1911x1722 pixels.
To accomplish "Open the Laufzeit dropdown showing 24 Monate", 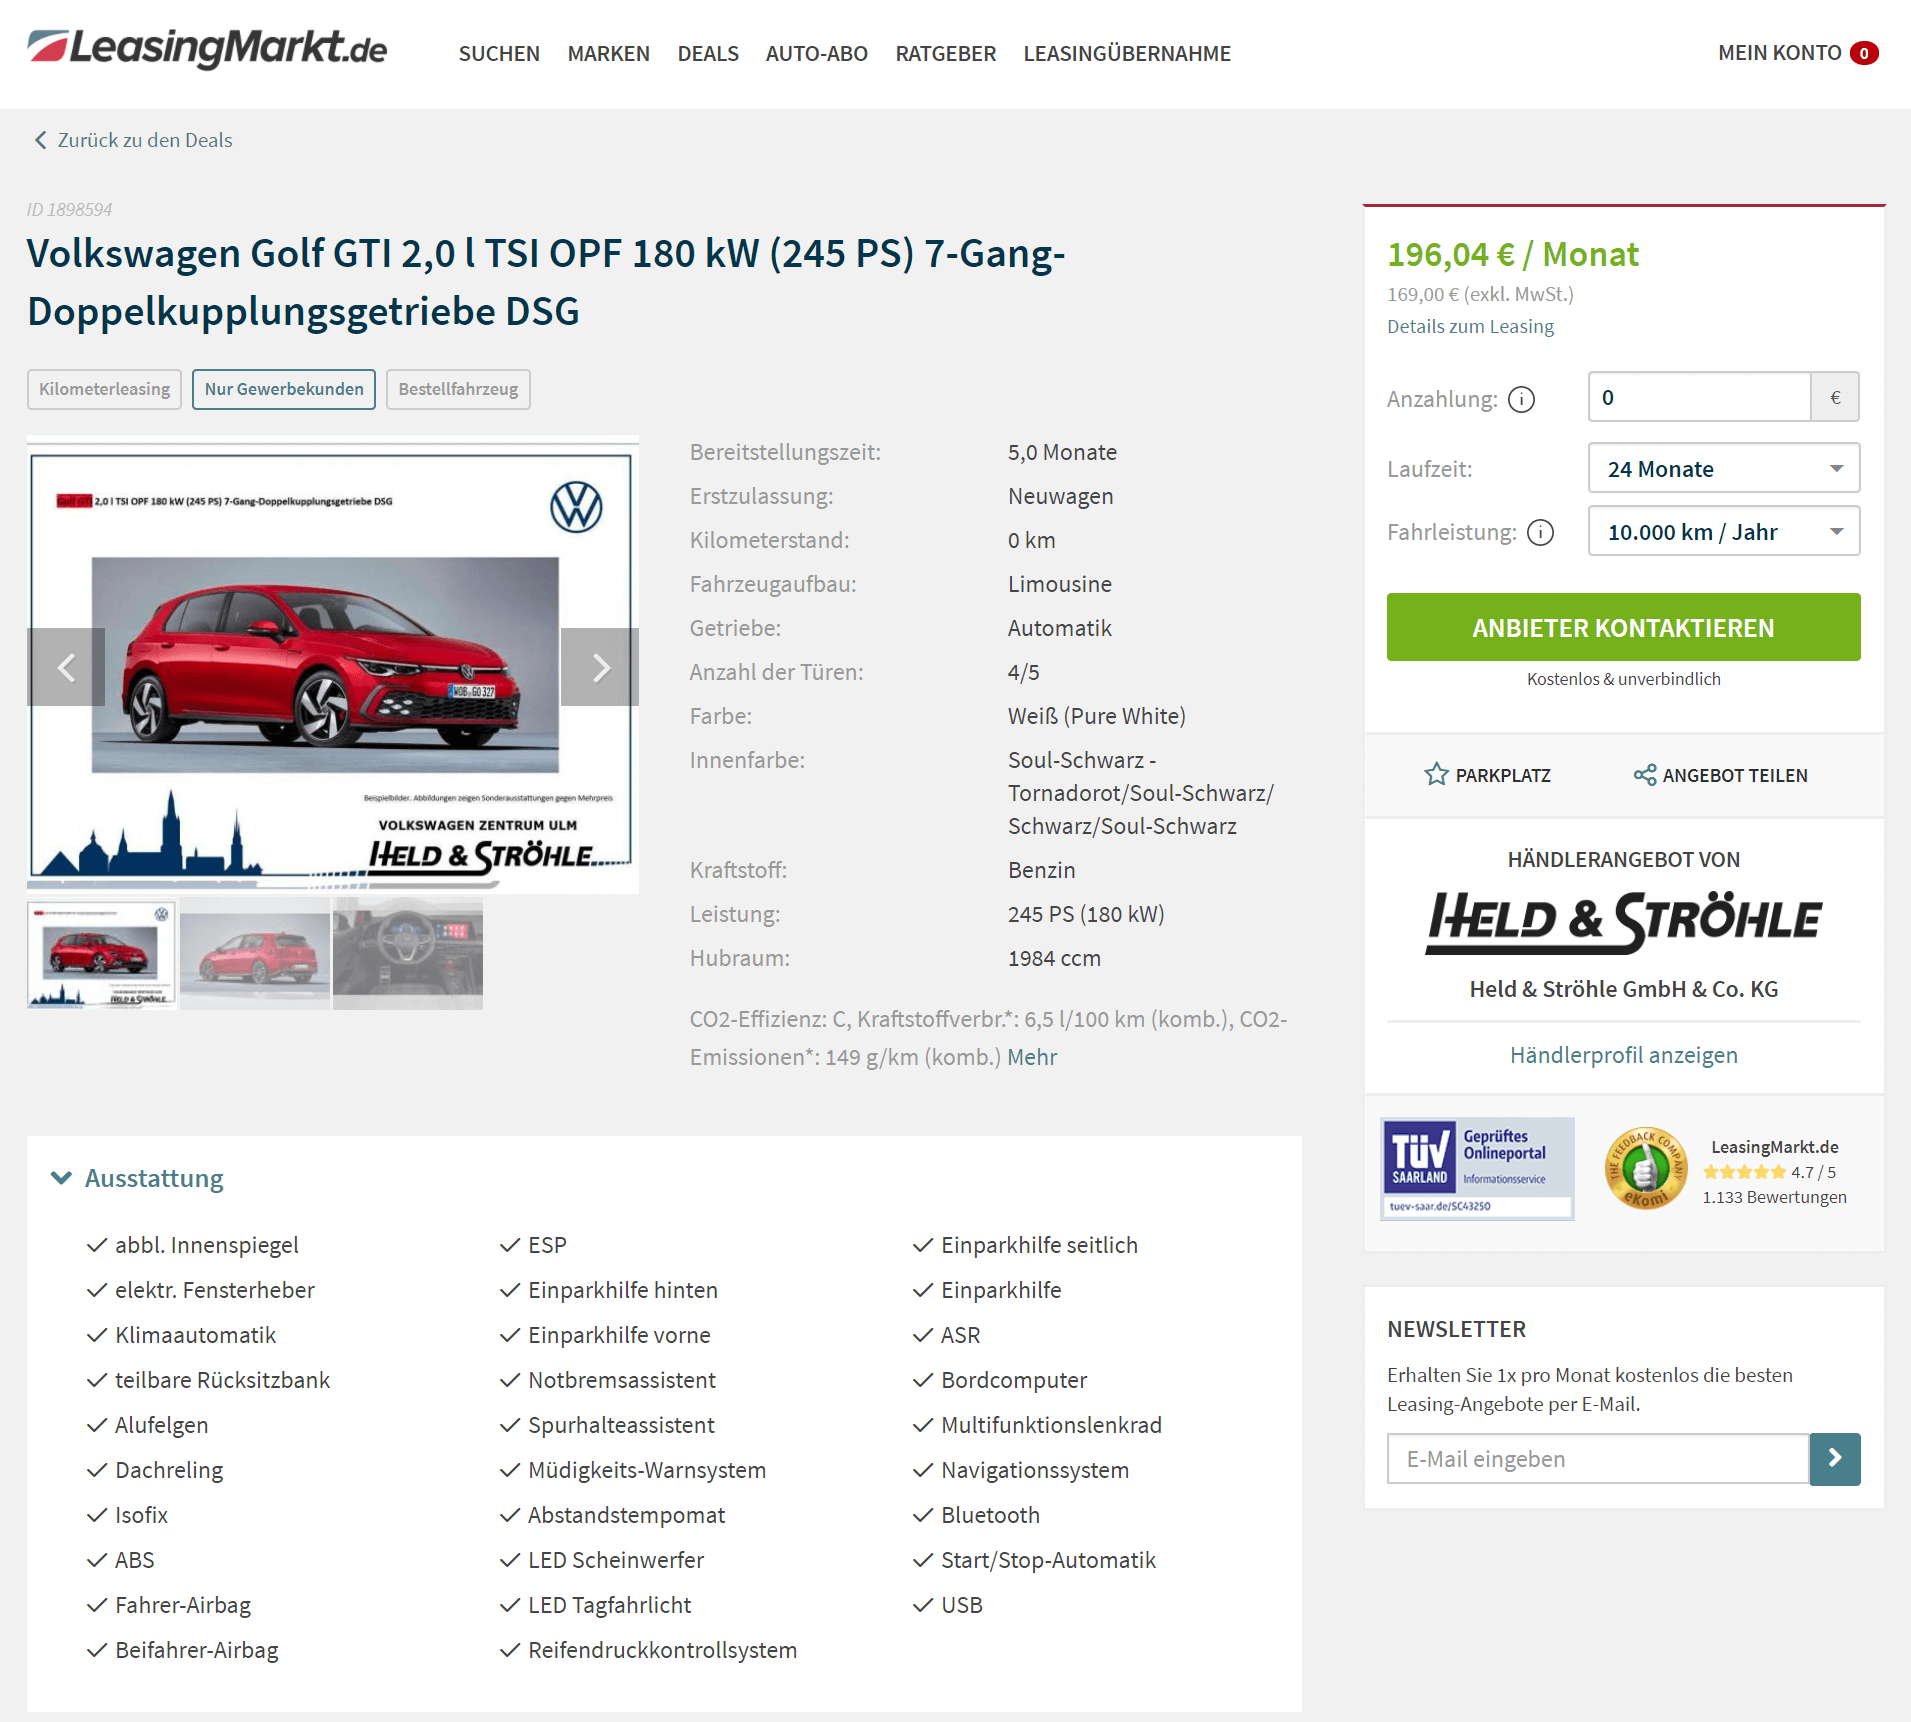I will [1724, 468].
